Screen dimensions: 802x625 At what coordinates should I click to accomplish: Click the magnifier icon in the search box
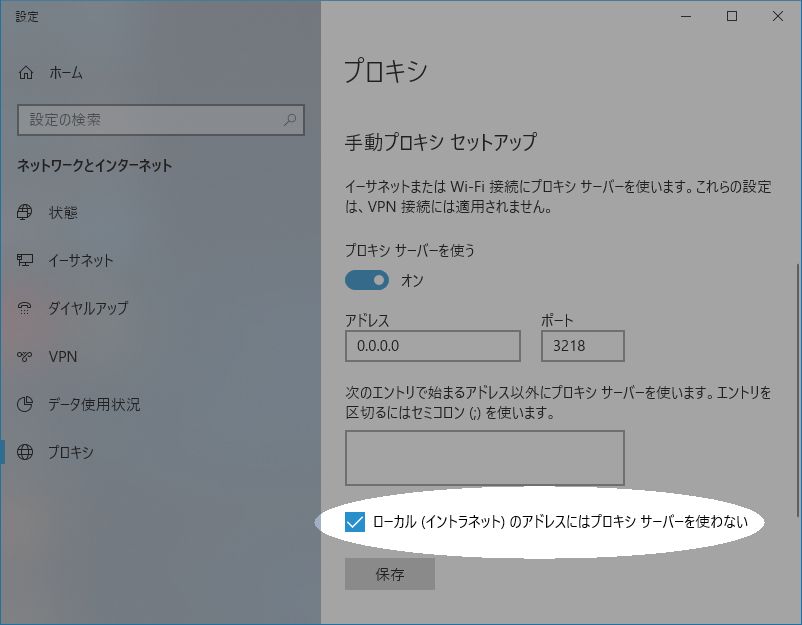pyautogui.click(x=290, y=119)
